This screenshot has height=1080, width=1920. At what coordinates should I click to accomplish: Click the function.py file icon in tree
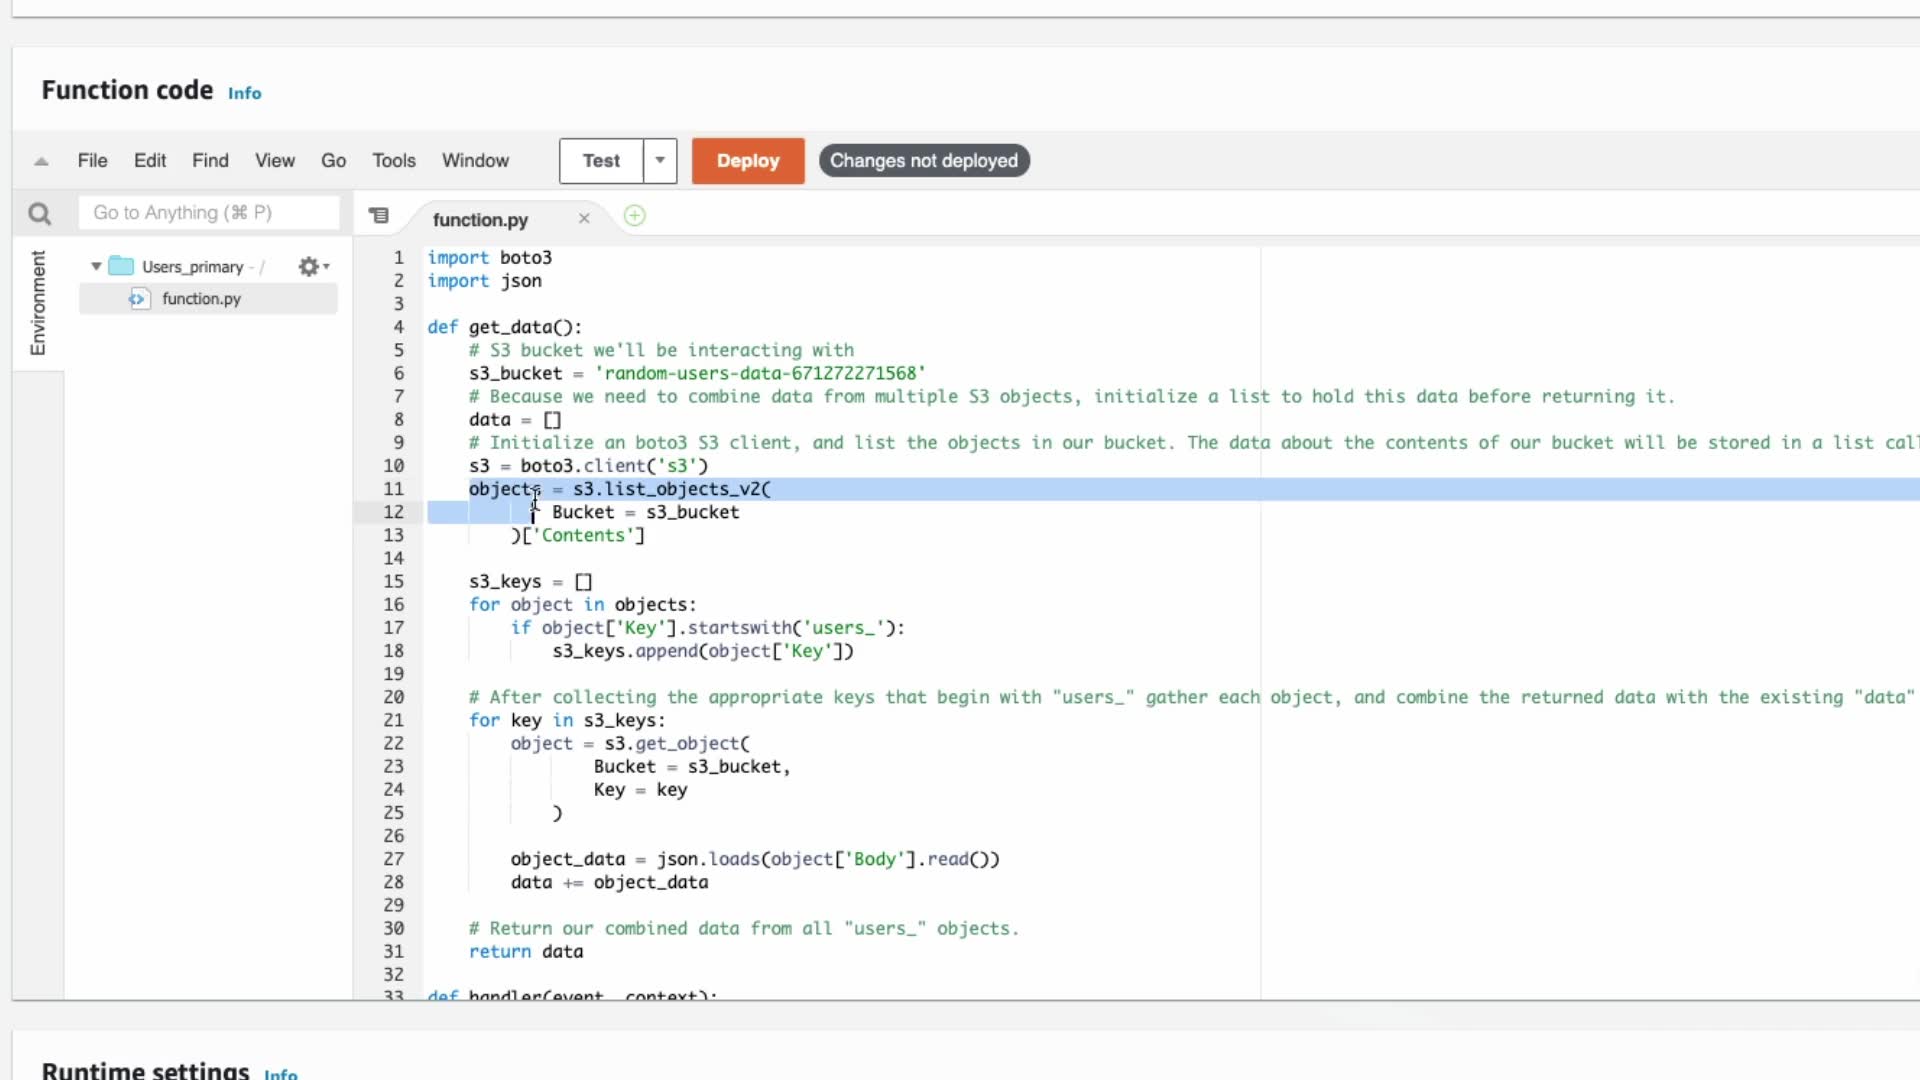click(x=138, y=299)
